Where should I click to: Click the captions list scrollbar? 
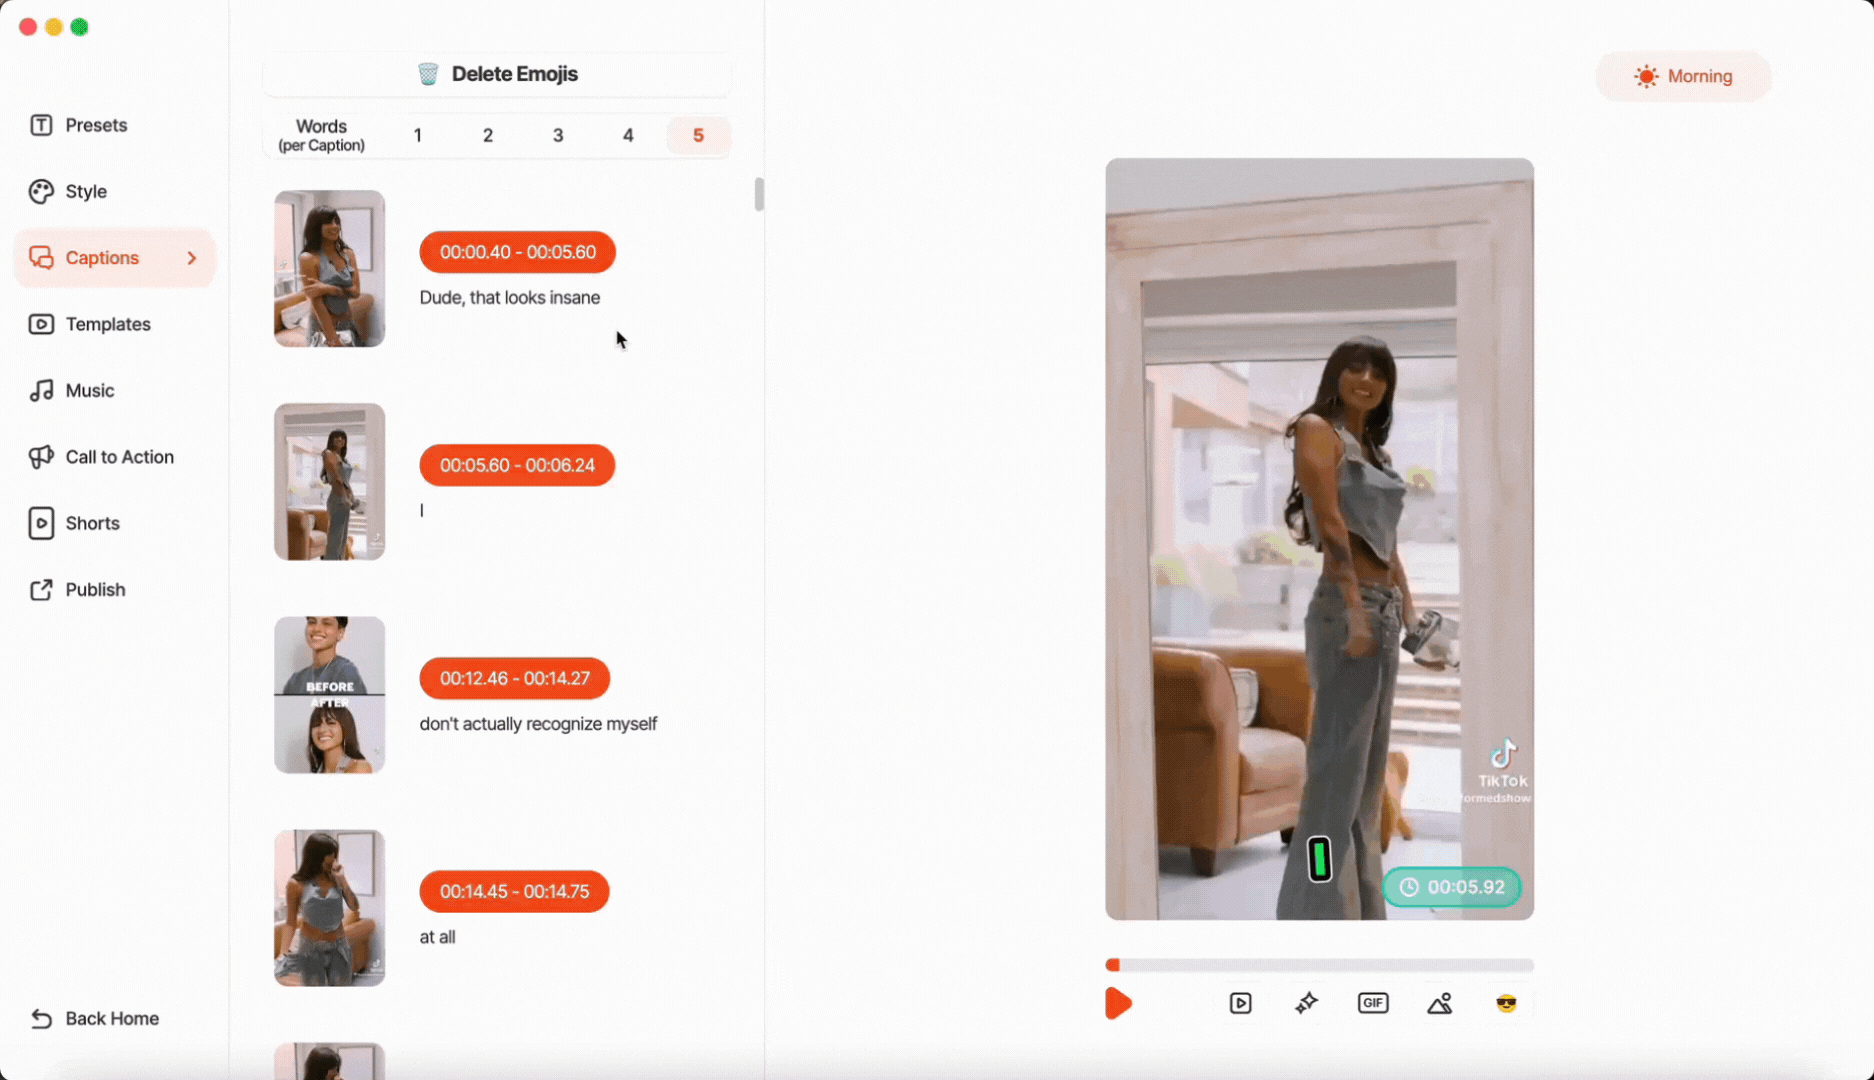[x=759, y=194]
